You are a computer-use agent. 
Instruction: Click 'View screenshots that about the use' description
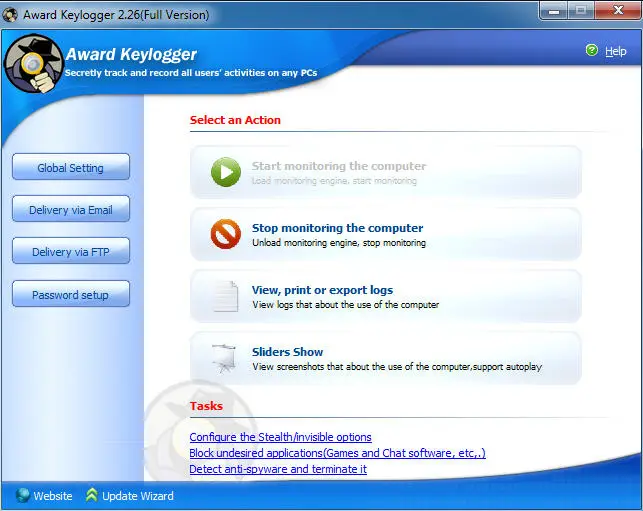click(397, 367)
